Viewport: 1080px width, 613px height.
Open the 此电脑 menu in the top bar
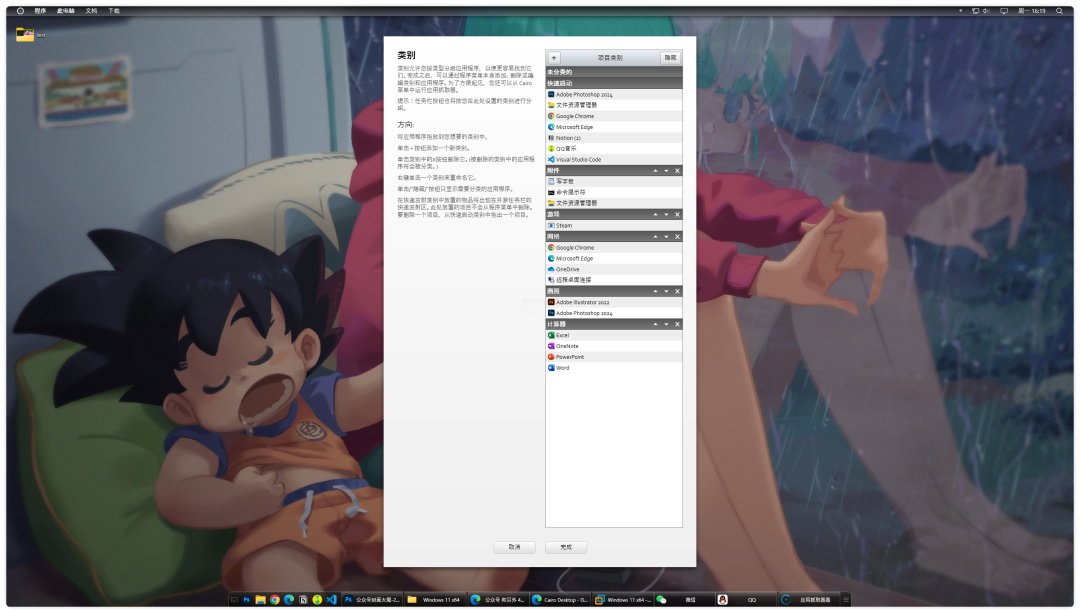(65, 11)
